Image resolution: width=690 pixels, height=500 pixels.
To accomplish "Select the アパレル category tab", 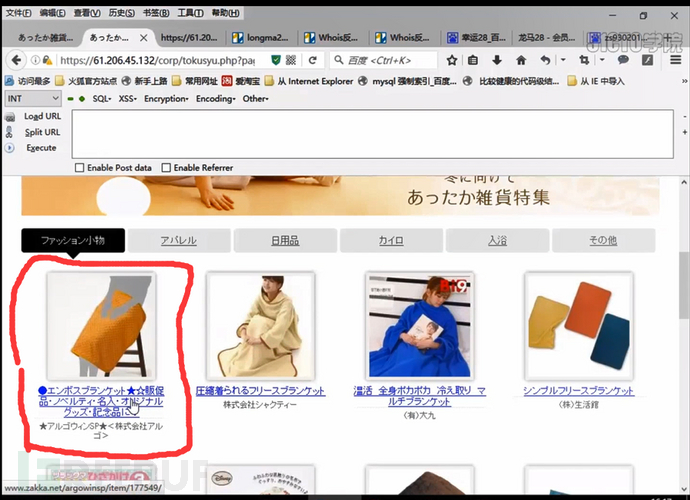I will tap(179, 241).
